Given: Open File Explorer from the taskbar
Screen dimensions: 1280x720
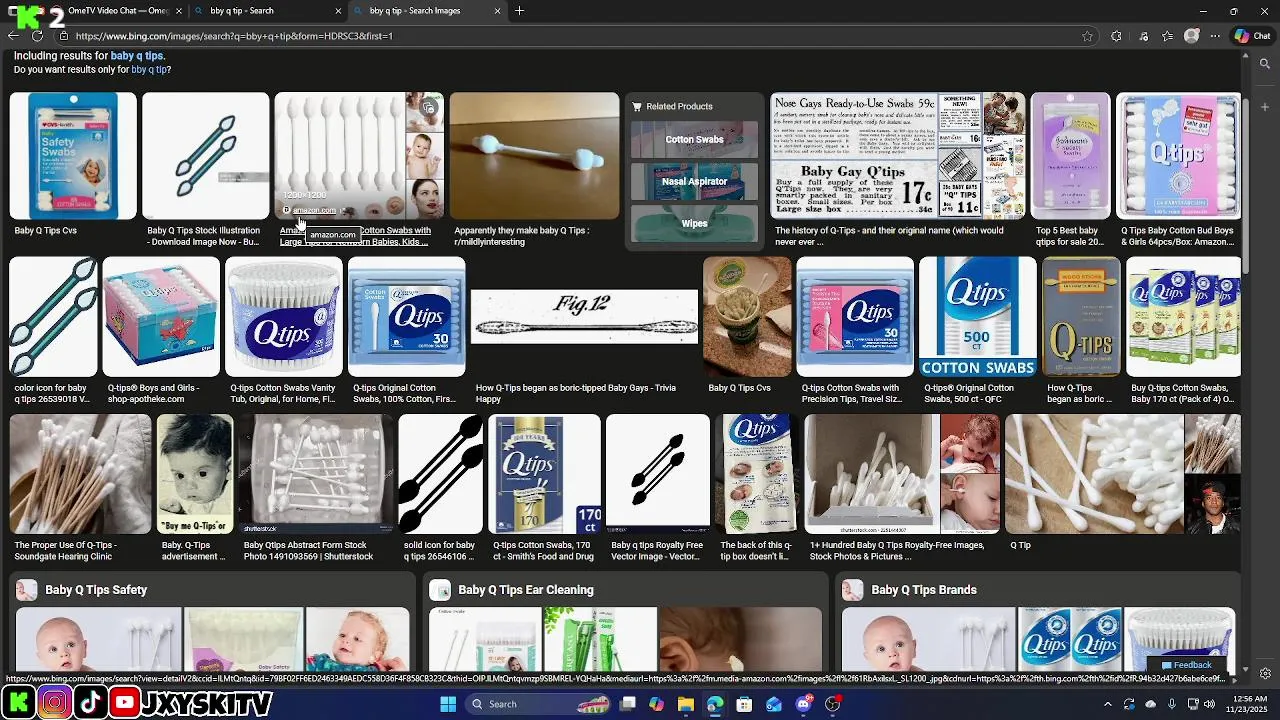Looking at the screenshot, I should [x=685, y=704].
